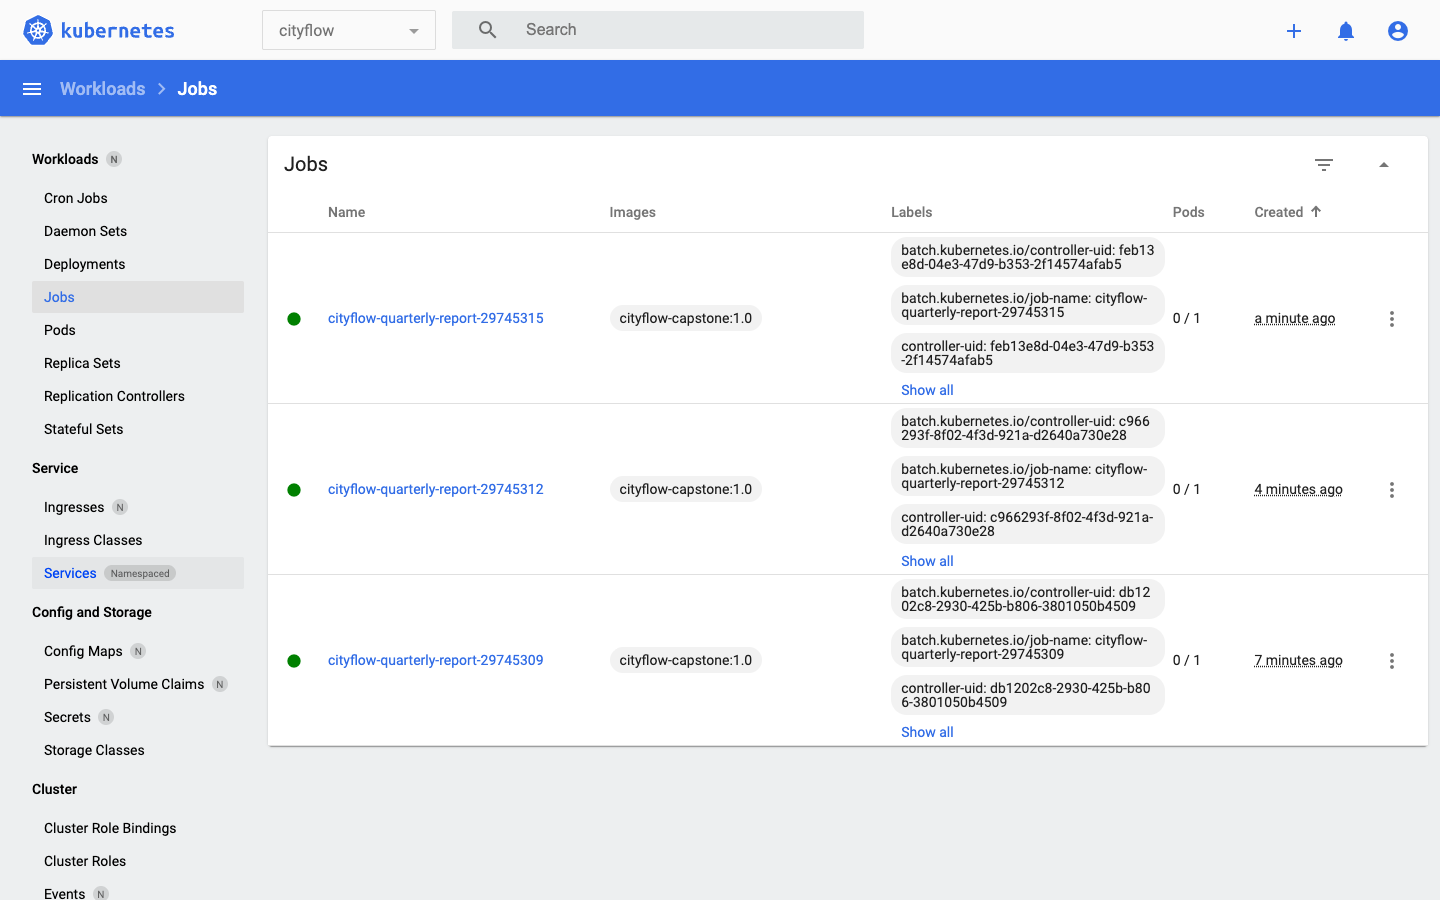
Task: Open job cityflow-quarterly-report-29745315
Action: 436,318
